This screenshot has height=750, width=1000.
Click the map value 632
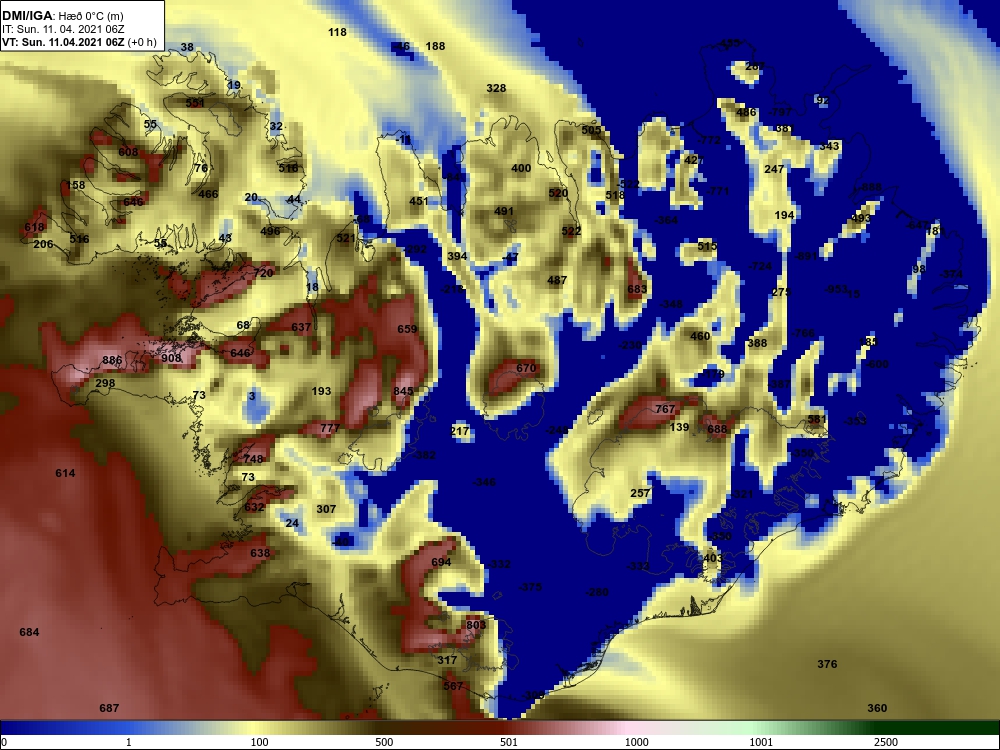pyautogui.click(x=254, y=507)
